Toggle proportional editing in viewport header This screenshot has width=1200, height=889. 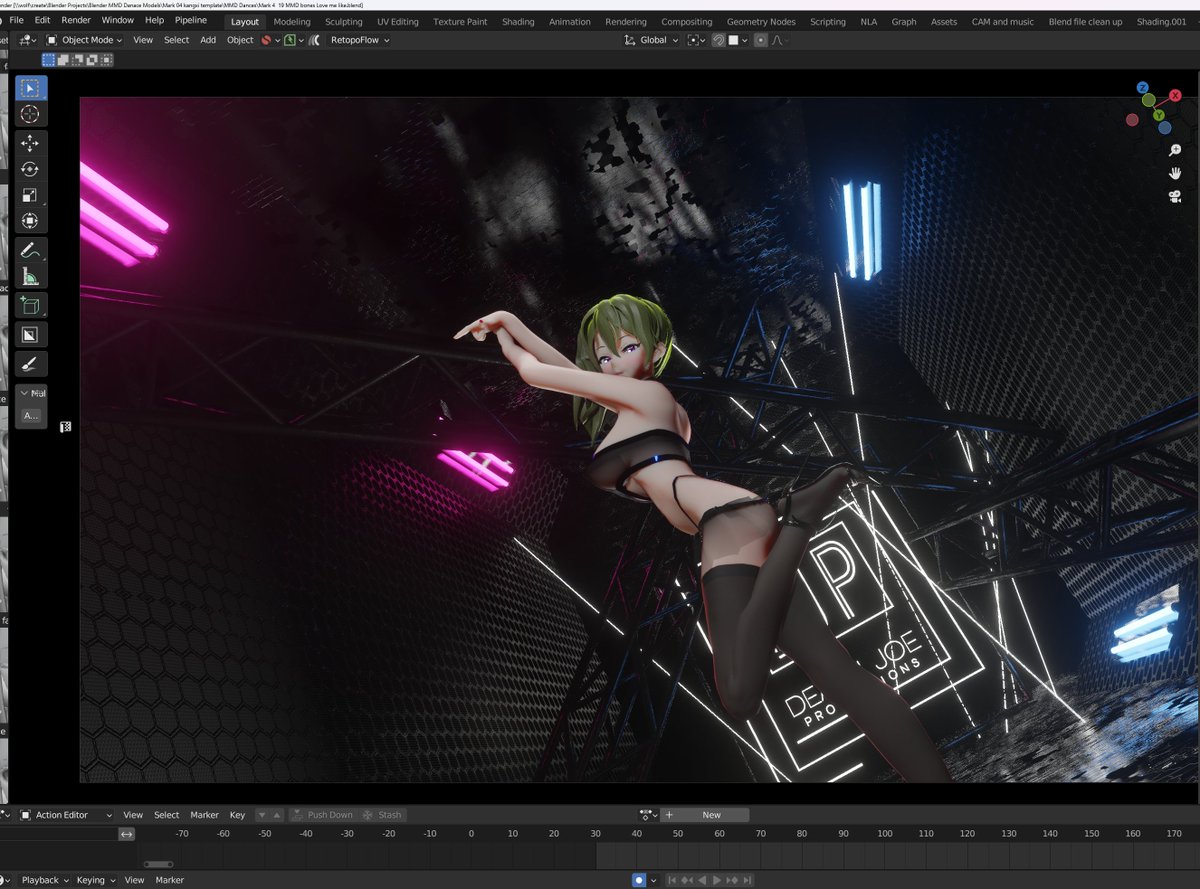(x=761, y=40)
